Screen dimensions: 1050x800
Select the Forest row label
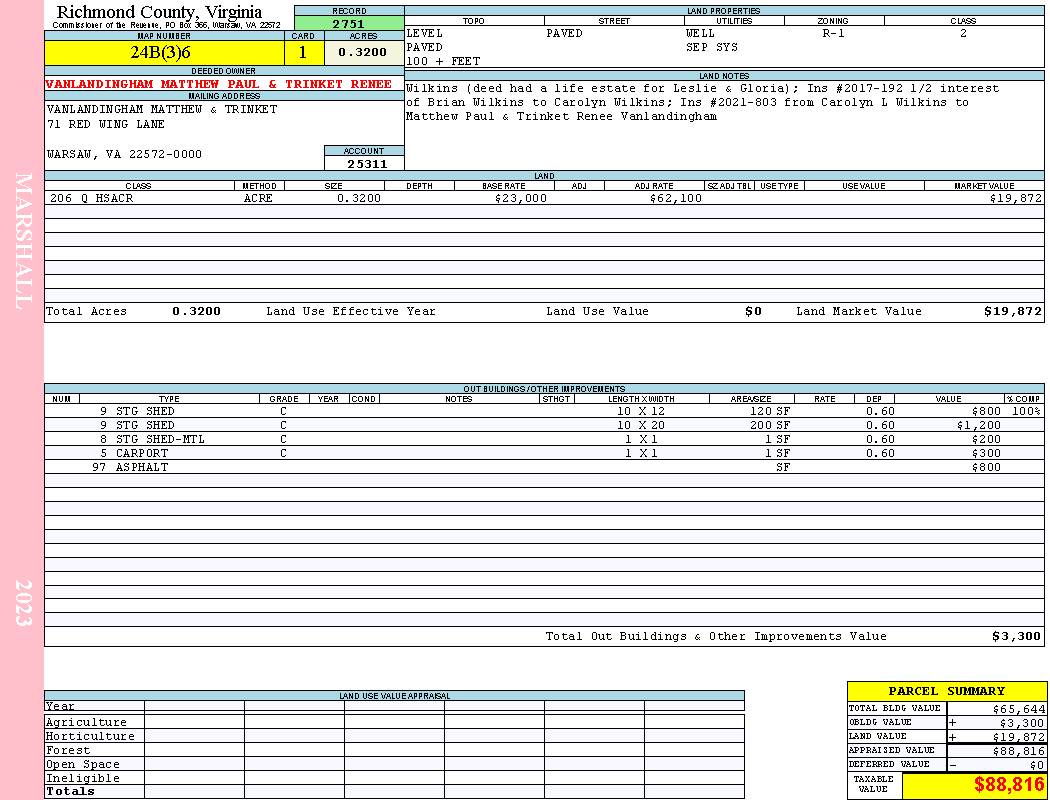pyautogui.click(x=68, y=750)
